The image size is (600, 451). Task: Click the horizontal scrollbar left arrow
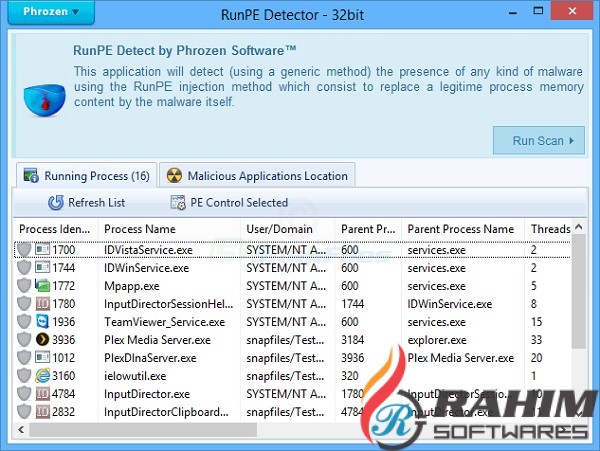pyautogui.click(x=21, y=430)
